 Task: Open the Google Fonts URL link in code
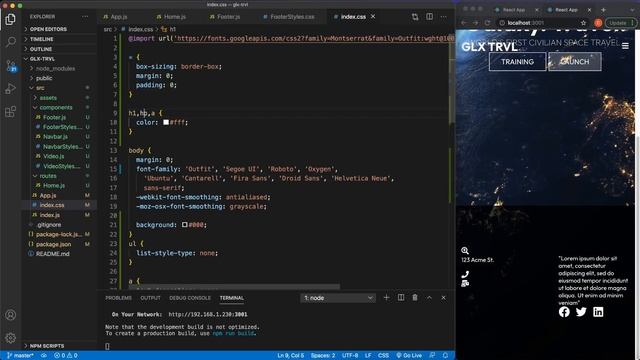tap(314, 38)
